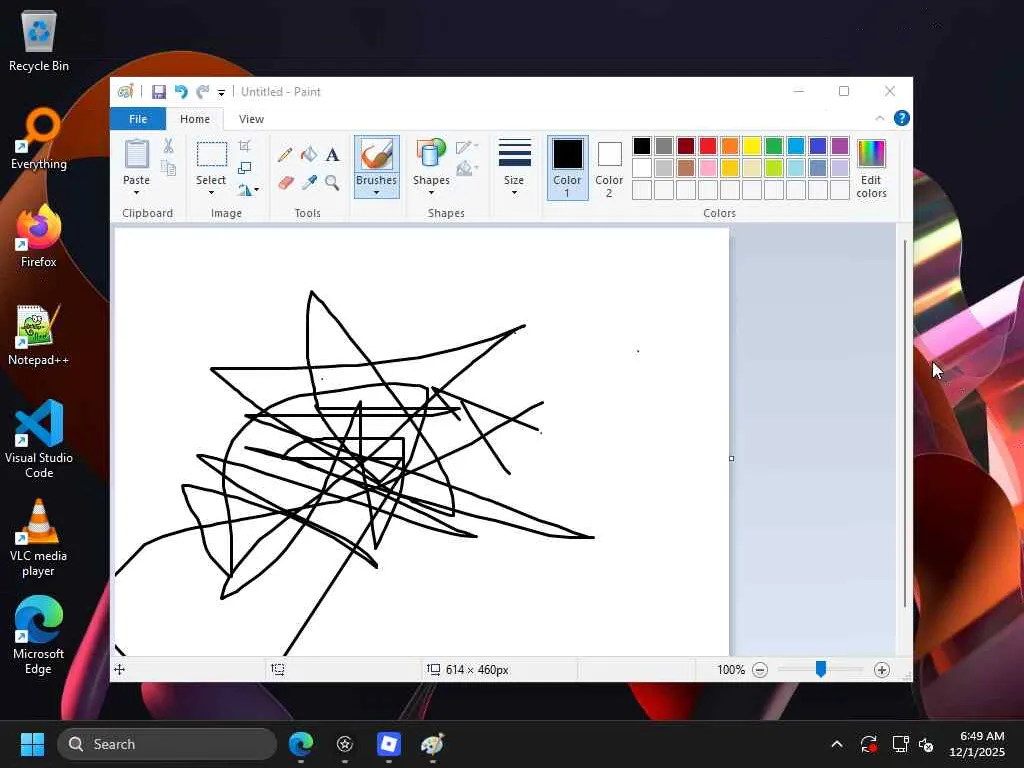The width and height of the screenshot is (1024, 768).
Task: Click Microsoft Edge icon on taskbar
Action: pos(301,744)
